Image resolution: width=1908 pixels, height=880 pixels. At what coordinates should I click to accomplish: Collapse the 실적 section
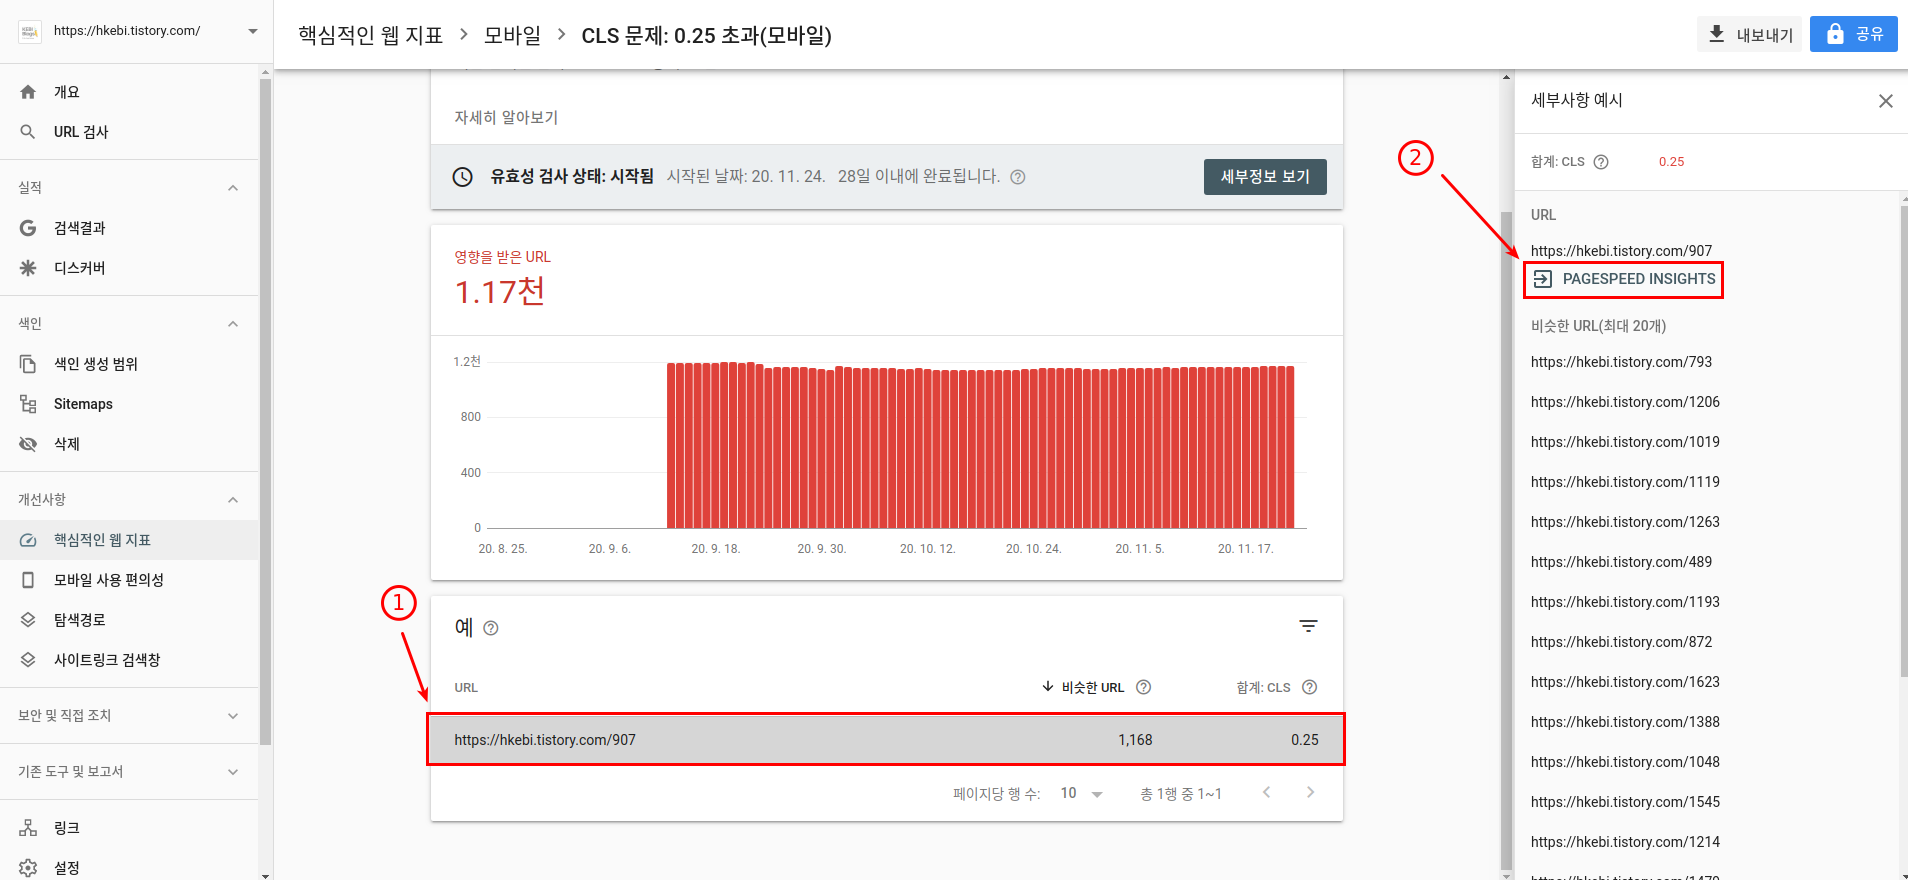[x=233, y=188]
